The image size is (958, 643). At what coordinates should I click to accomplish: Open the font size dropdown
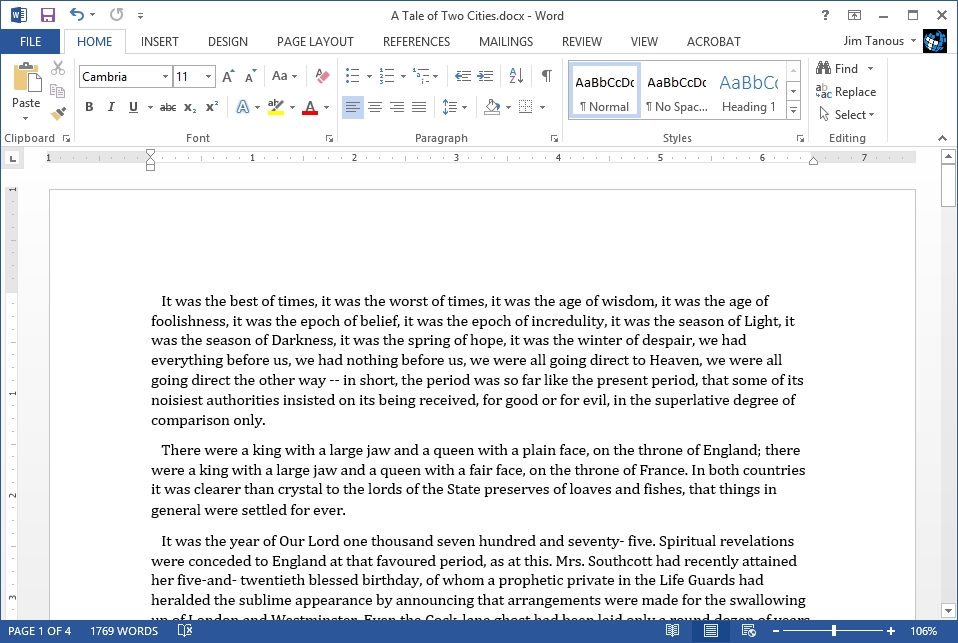coord(208,76)
